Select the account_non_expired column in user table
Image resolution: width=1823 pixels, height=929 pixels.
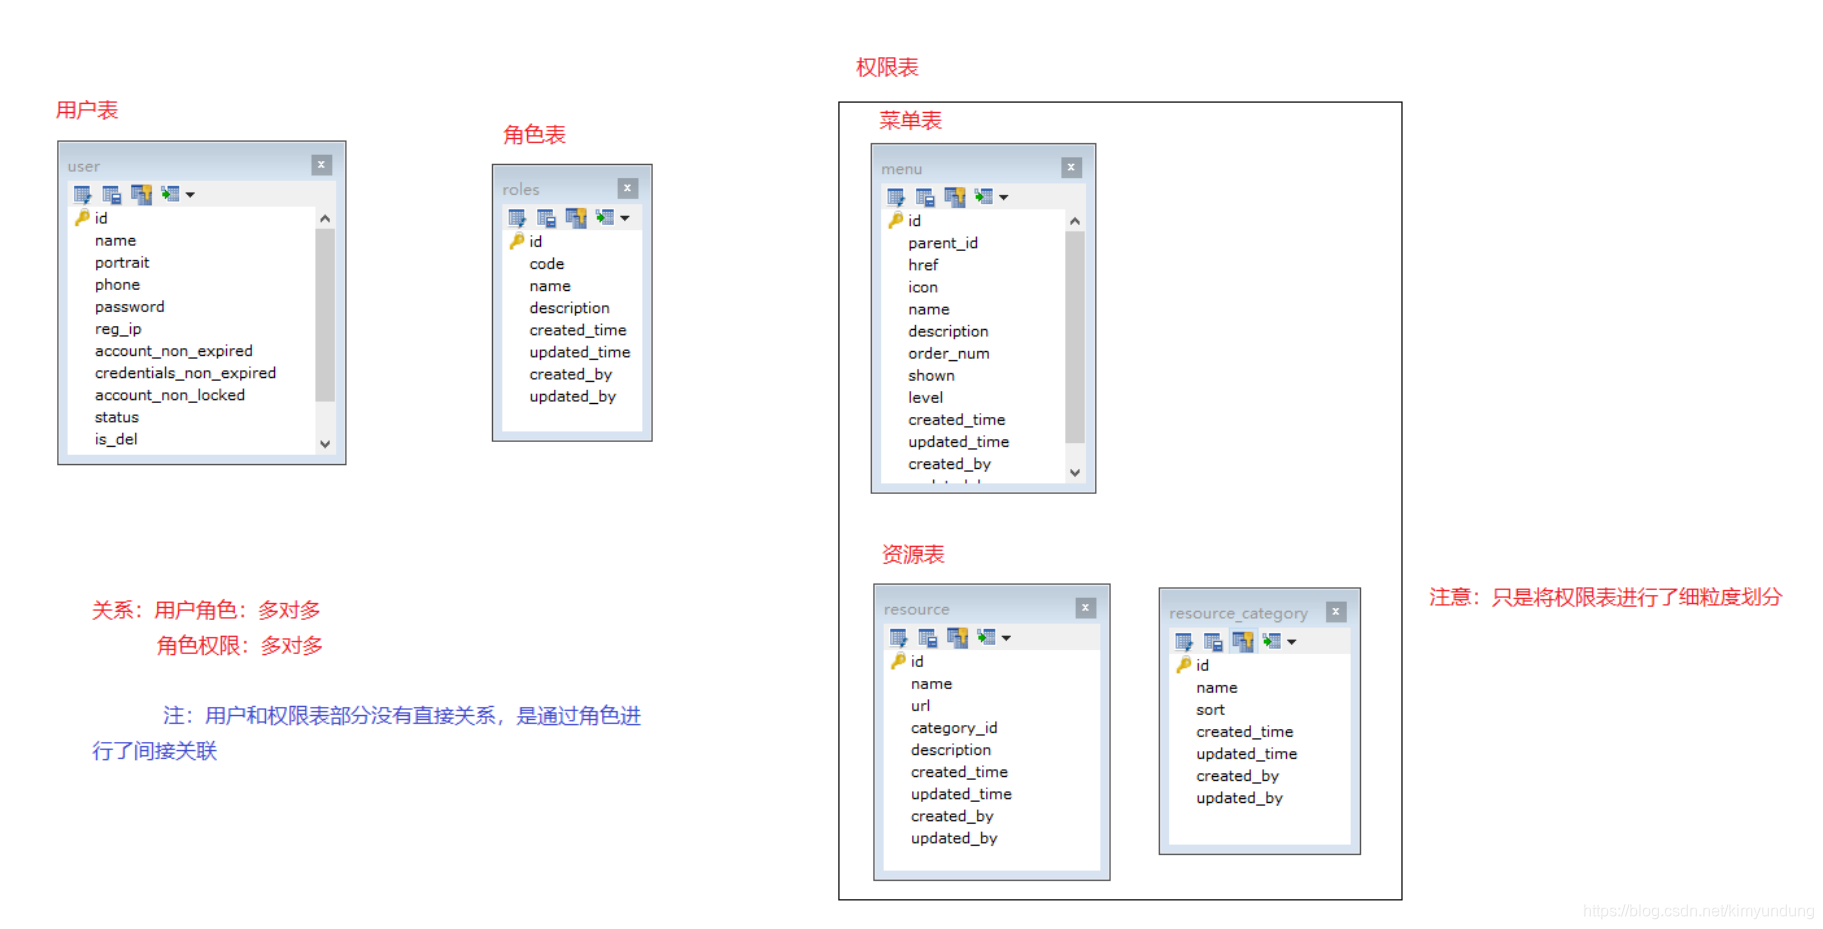pyautogui.click(x=174, y=351)
